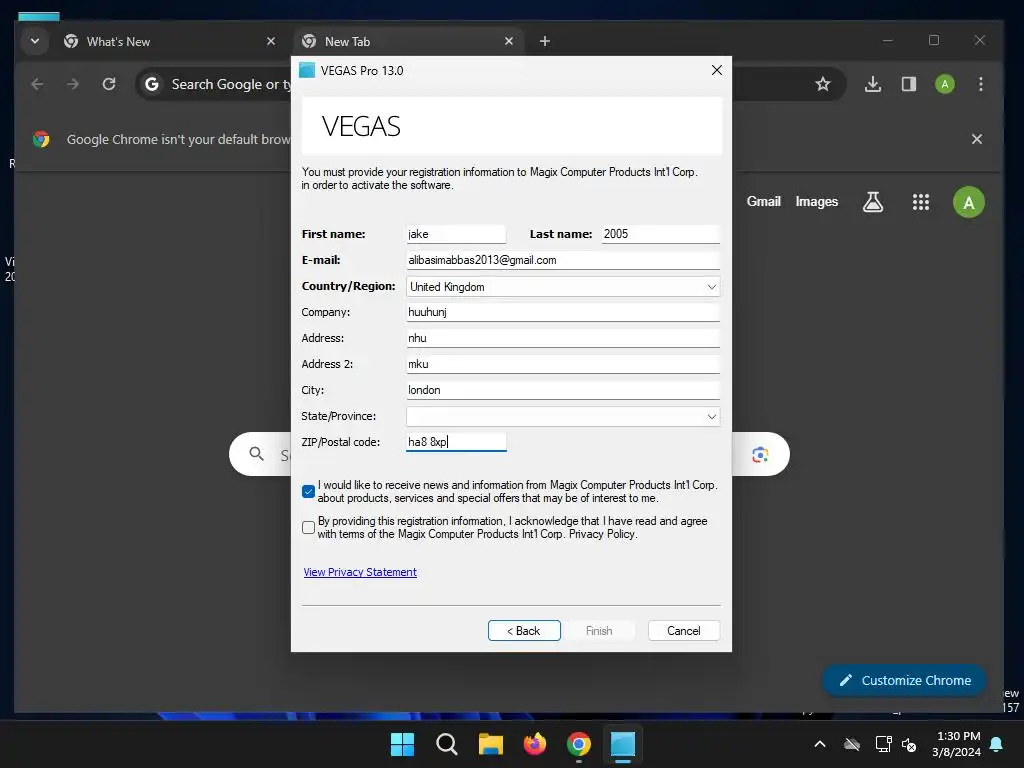Open File Explorer from the taskbar
The image size is (1024, 768).
click(490, 744)
